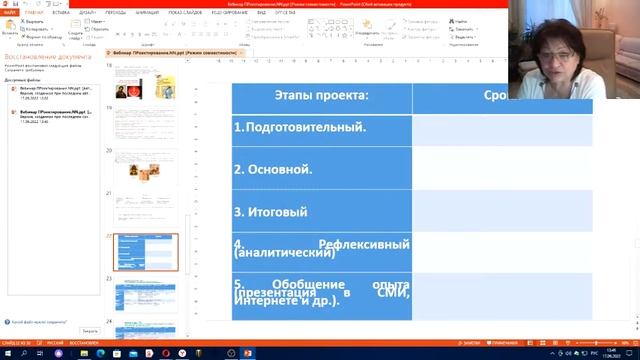640x360 pixels.
Task: Select the first recovered file version in the list
Action: point(54,93)
